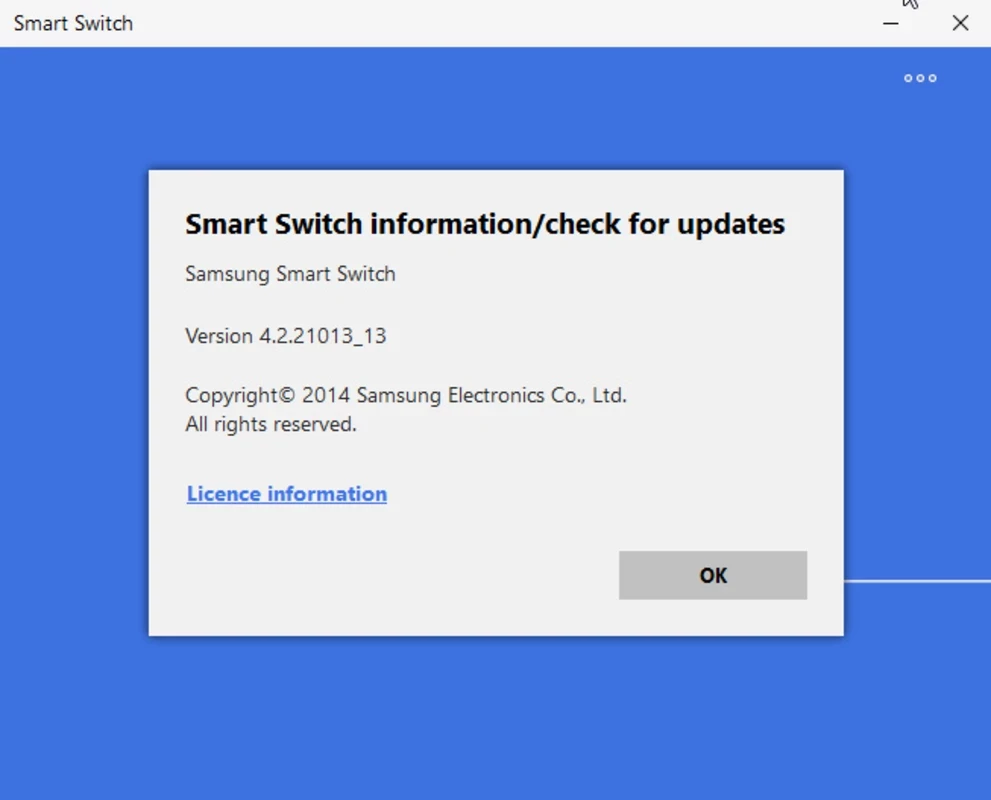
Task: Click blank dialog space left of OK
Action: tap(400, 575)
